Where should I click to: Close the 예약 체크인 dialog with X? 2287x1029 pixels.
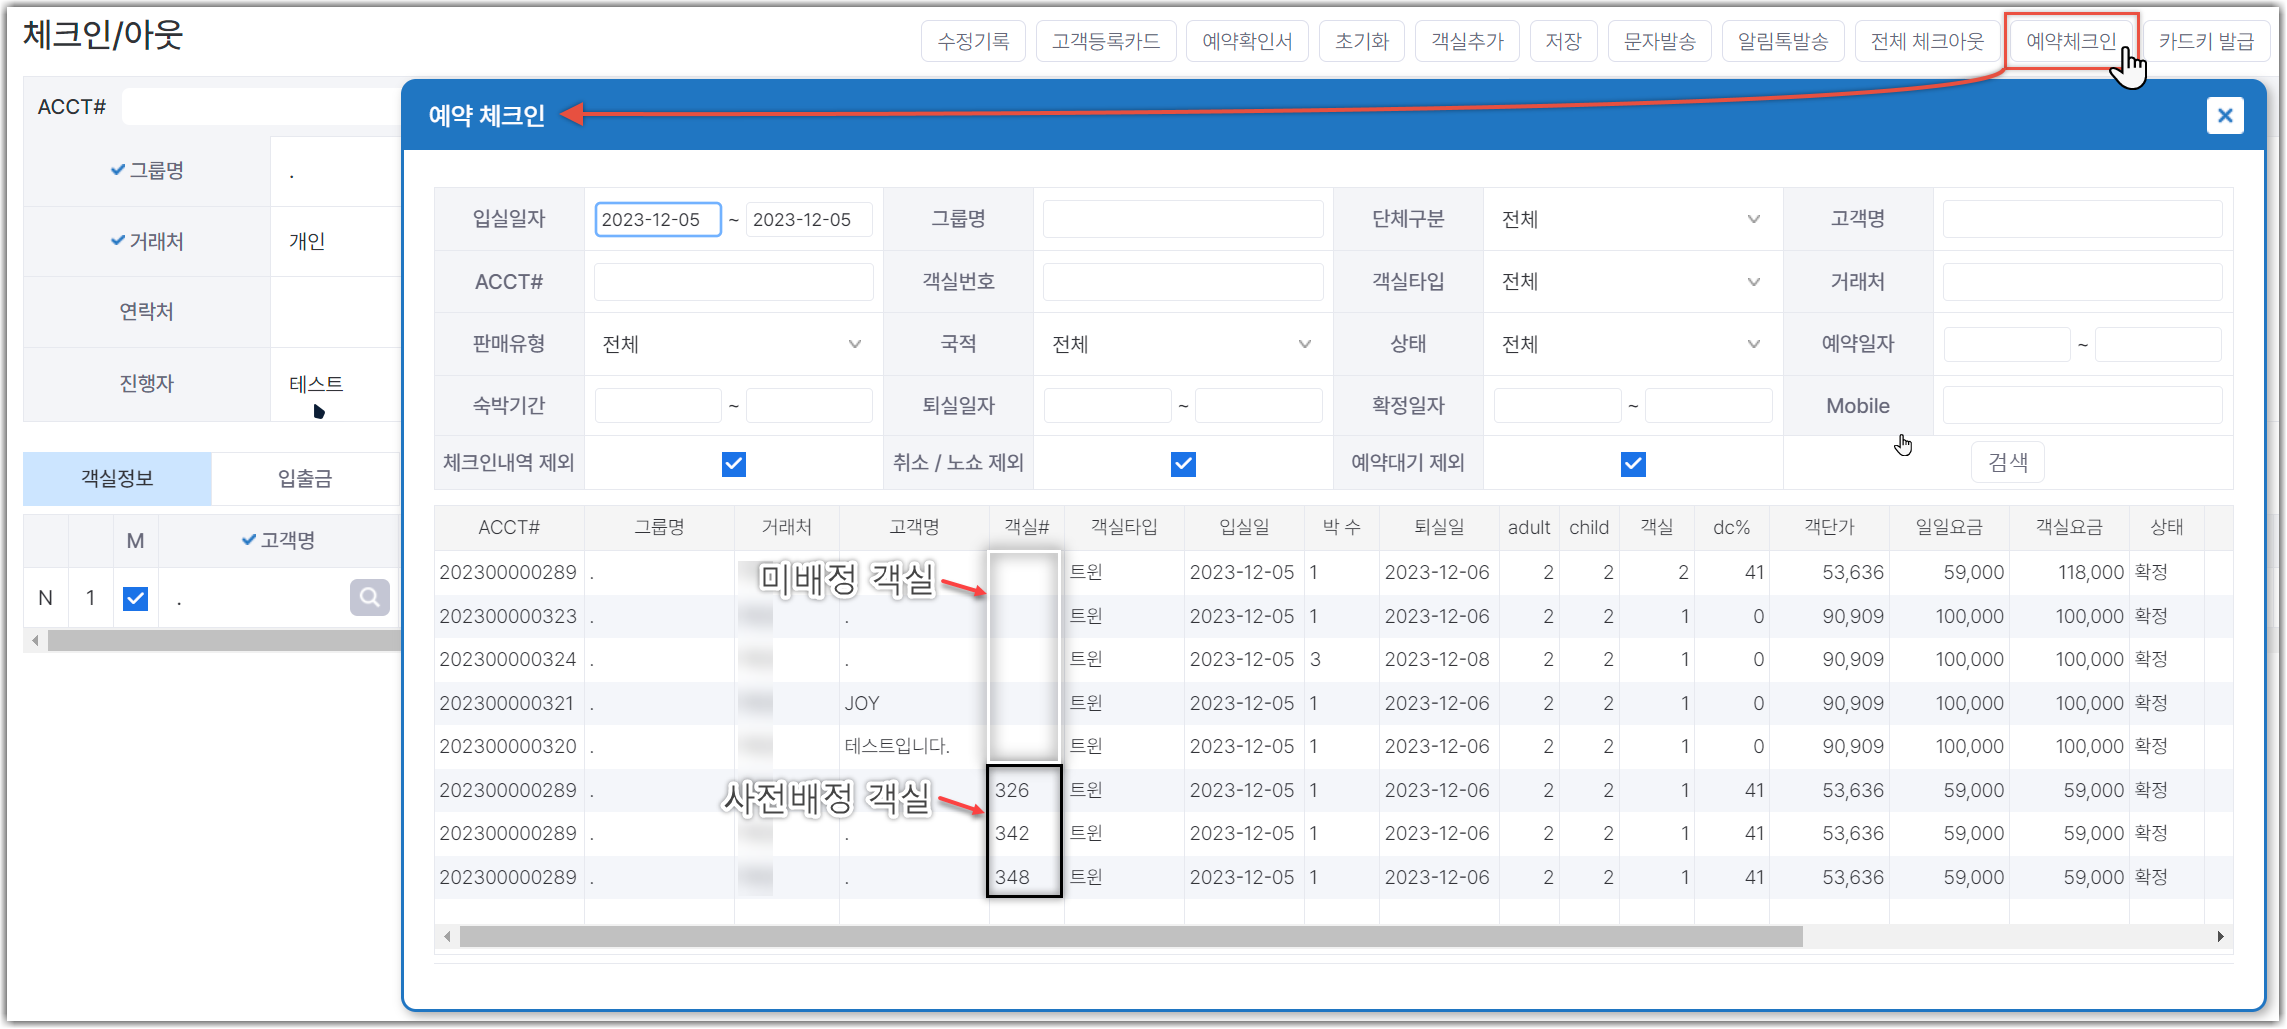(x=2225, y=116)
